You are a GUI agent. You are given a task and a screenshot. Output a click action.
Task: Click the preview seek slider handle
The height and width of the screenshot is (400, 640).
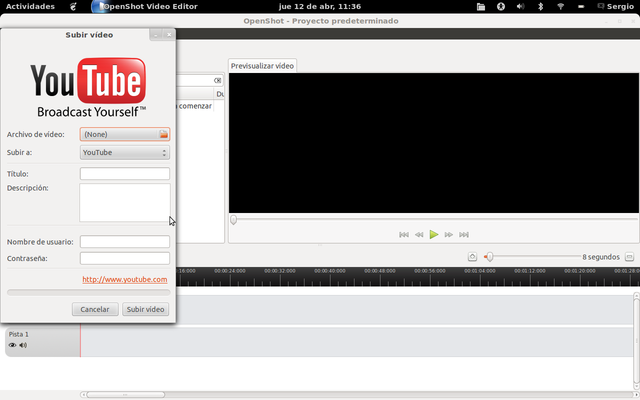tap(233, 220)
